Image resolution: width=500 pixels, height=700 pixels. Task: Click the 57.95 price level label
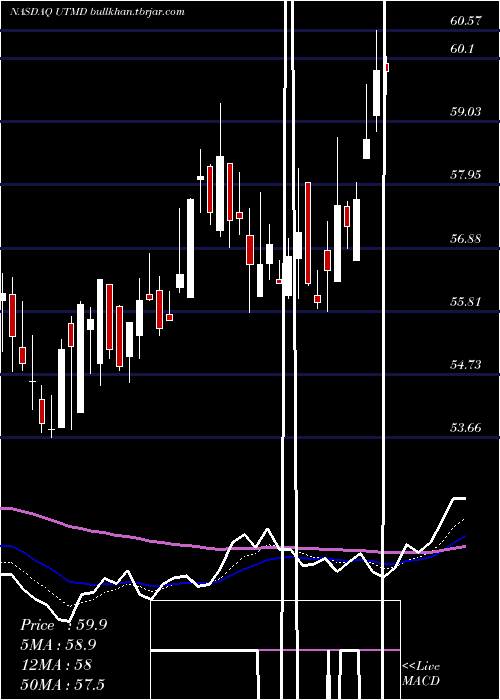(x=466, y=175)
